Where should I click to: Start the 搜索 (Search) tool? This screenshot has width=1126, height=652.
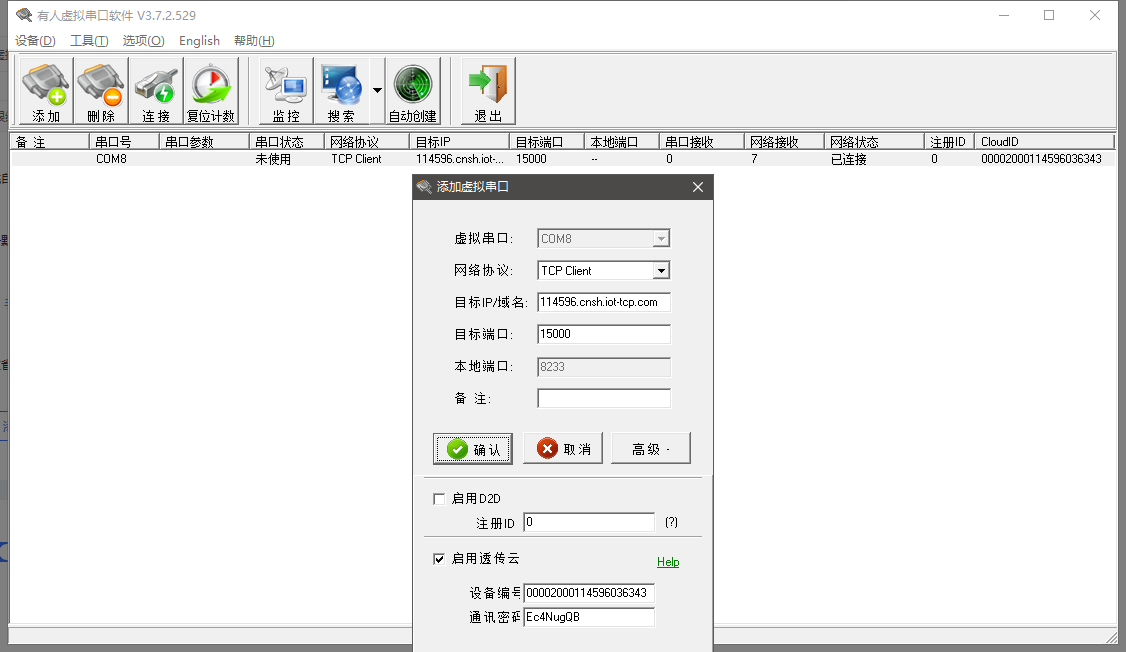click(341, 92)
